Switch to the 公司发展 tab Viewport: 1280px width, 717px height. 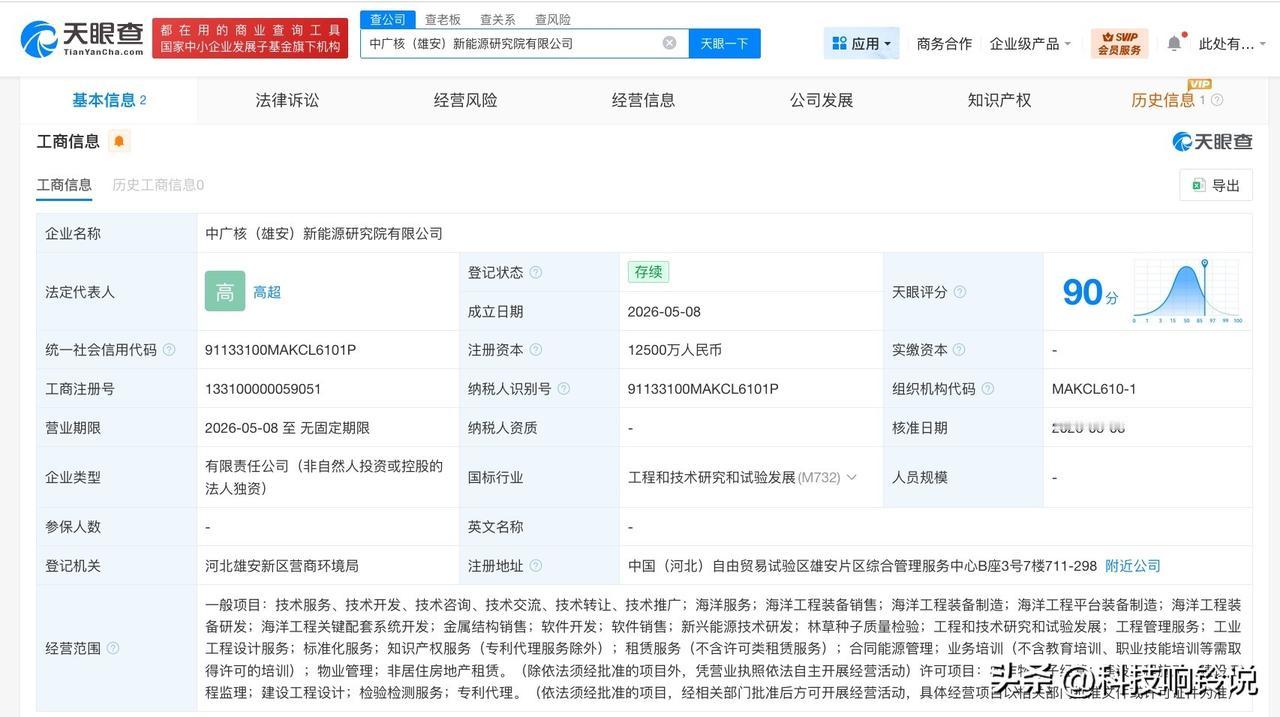821,100
